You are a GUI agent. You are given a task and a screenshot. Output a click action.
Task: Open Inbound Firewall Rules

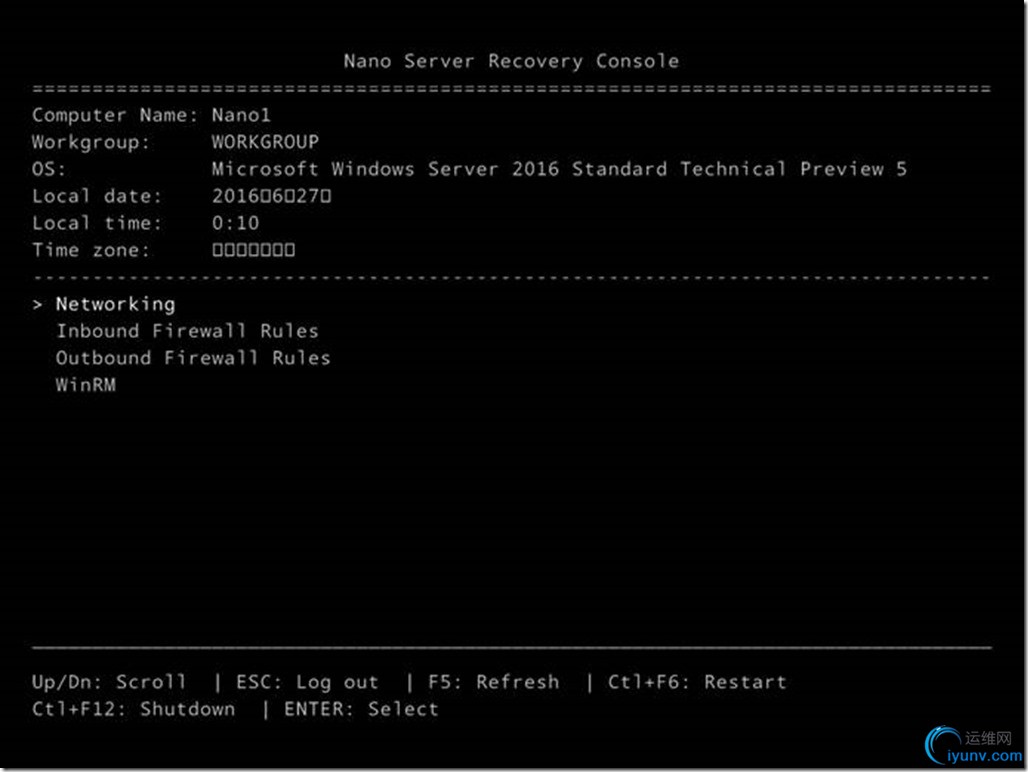click(187, 331)
